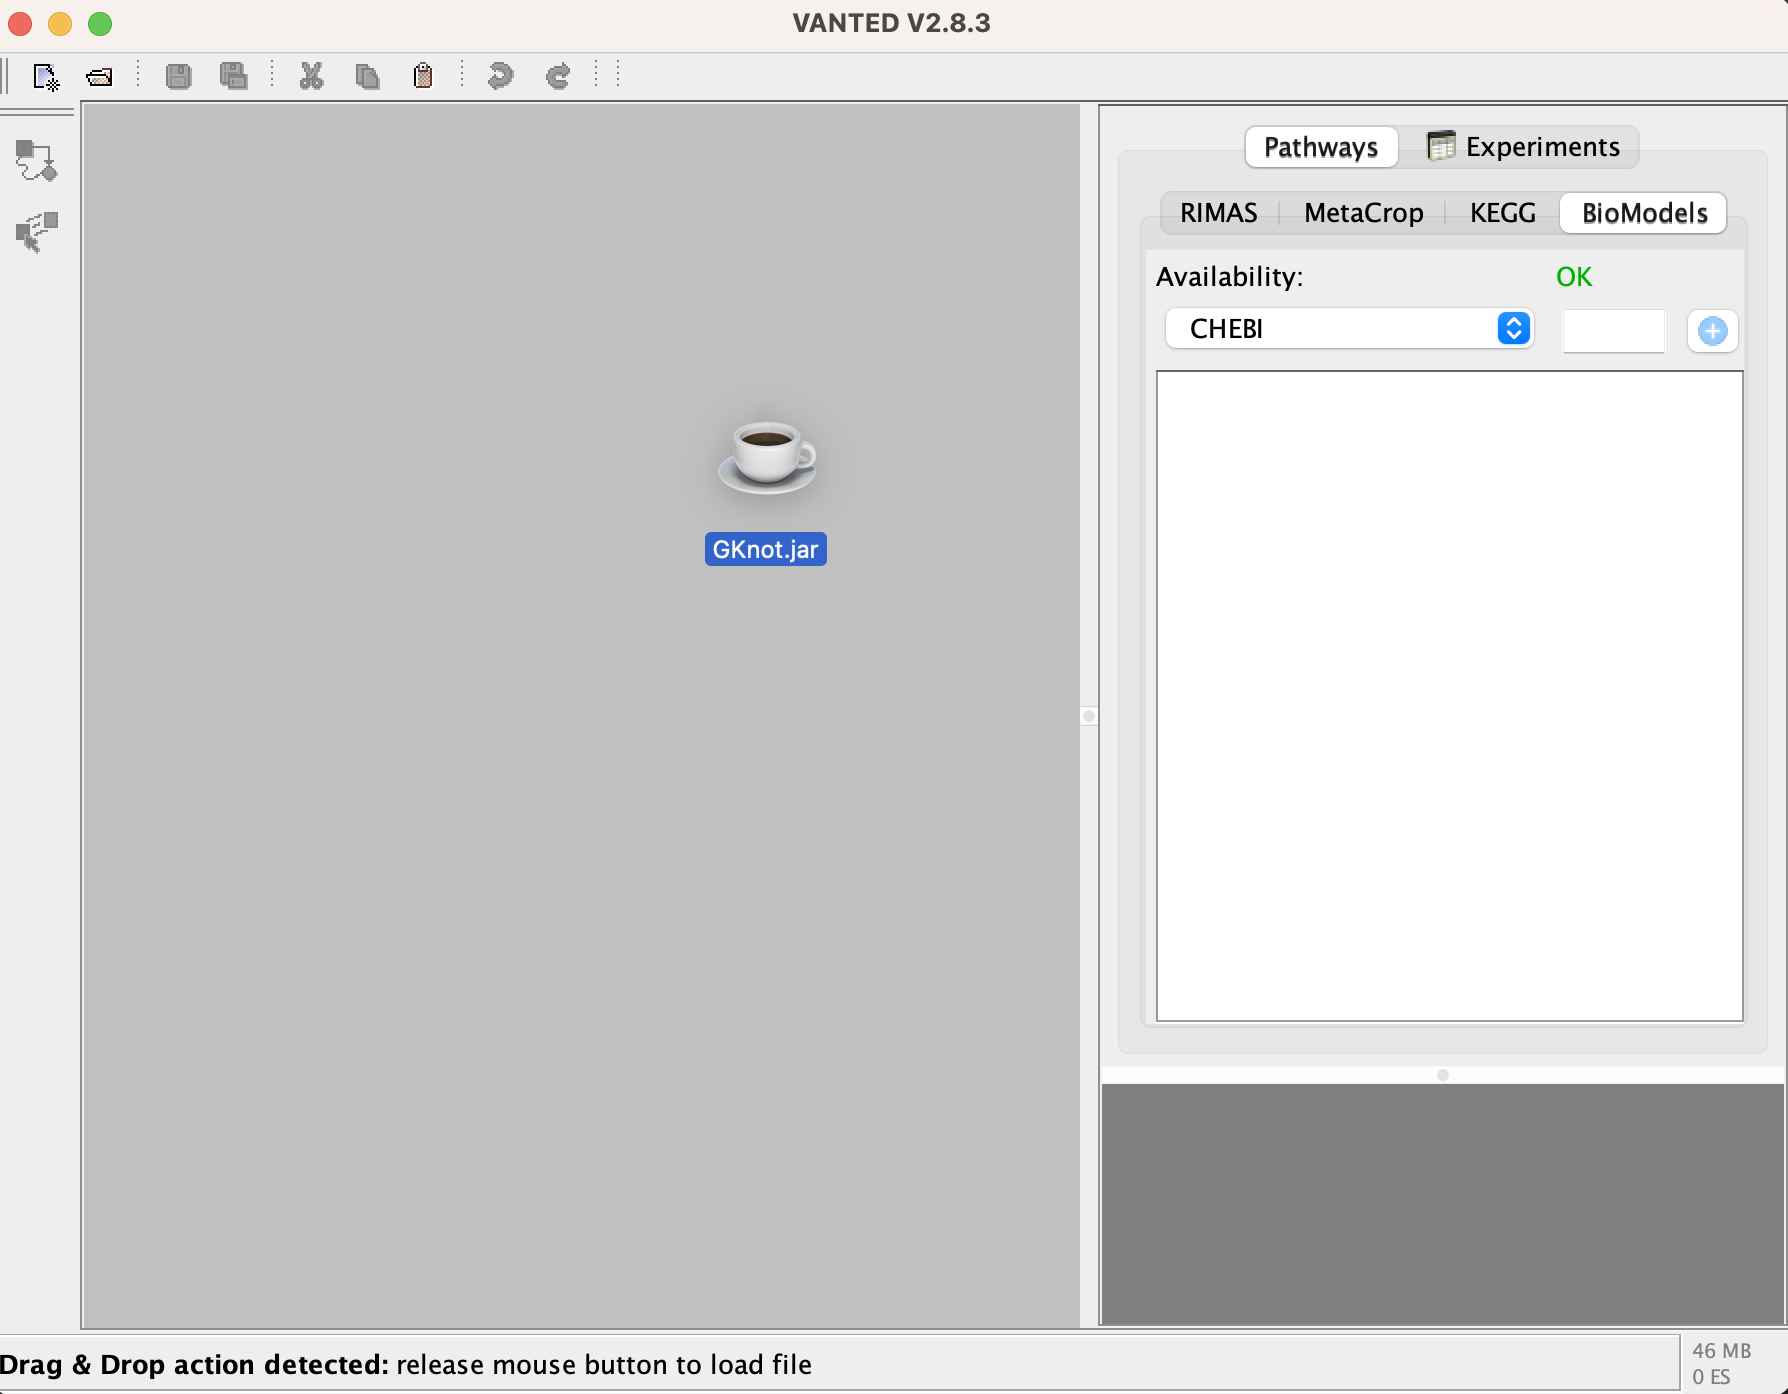The width and height of the screenshot is (1788, 1394).
Task: Open a file with the folder icon
Action: [99, 77]
